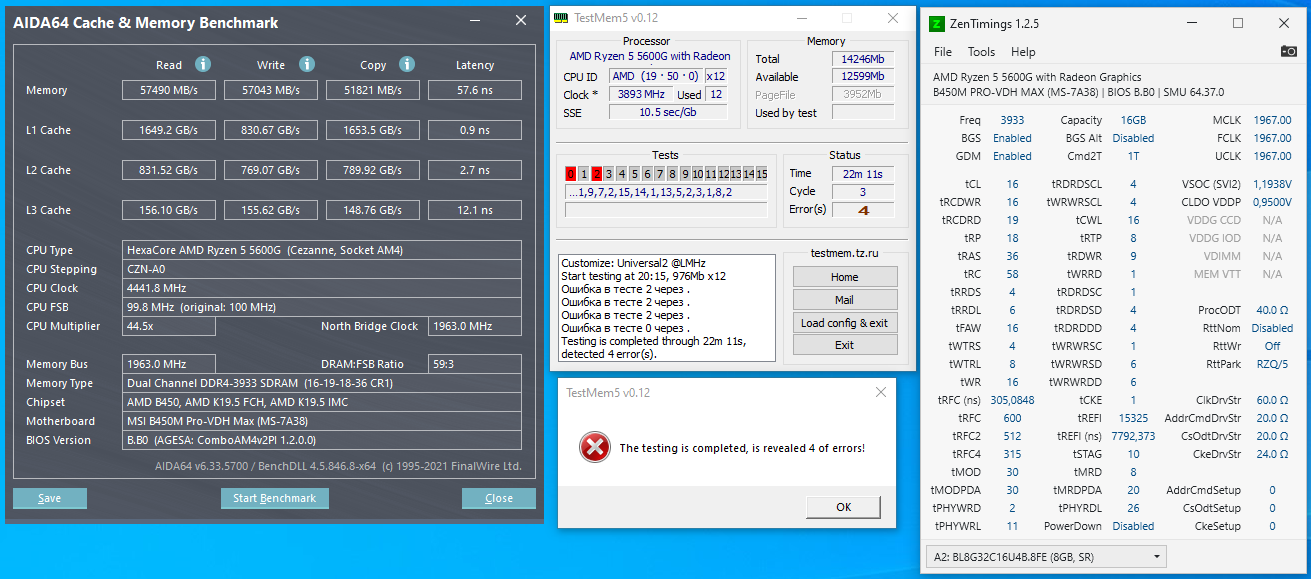Click L3 Cache Latency value 12.1 ns
Screen dimensions: 1311x579
[x=474, y=210]
